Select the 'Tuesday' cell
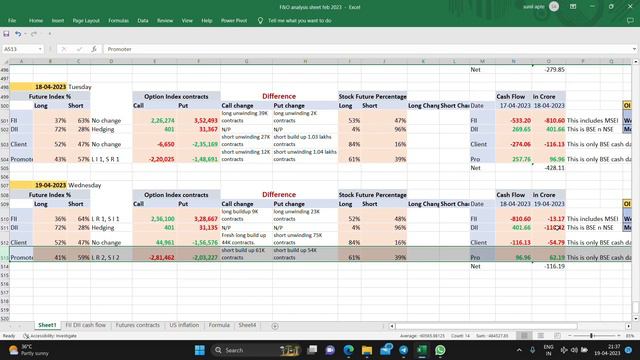The height and width of the screenshot is (360, 640). (x=79, y=87)
